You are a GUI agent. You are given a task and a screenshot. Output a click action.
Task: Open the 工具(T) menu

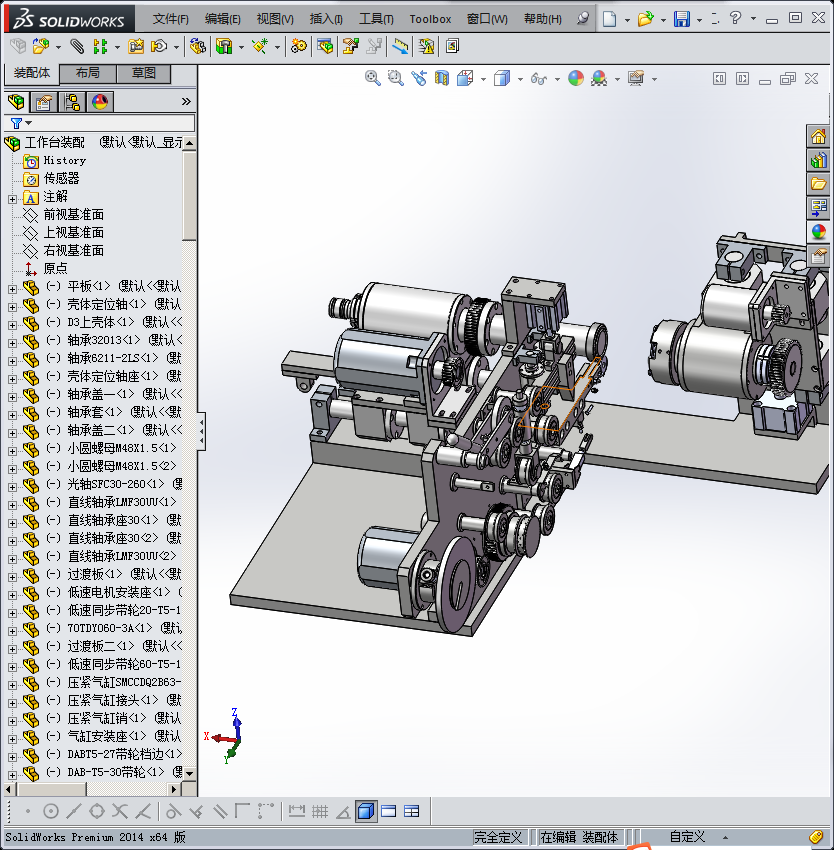coord(376,19)
